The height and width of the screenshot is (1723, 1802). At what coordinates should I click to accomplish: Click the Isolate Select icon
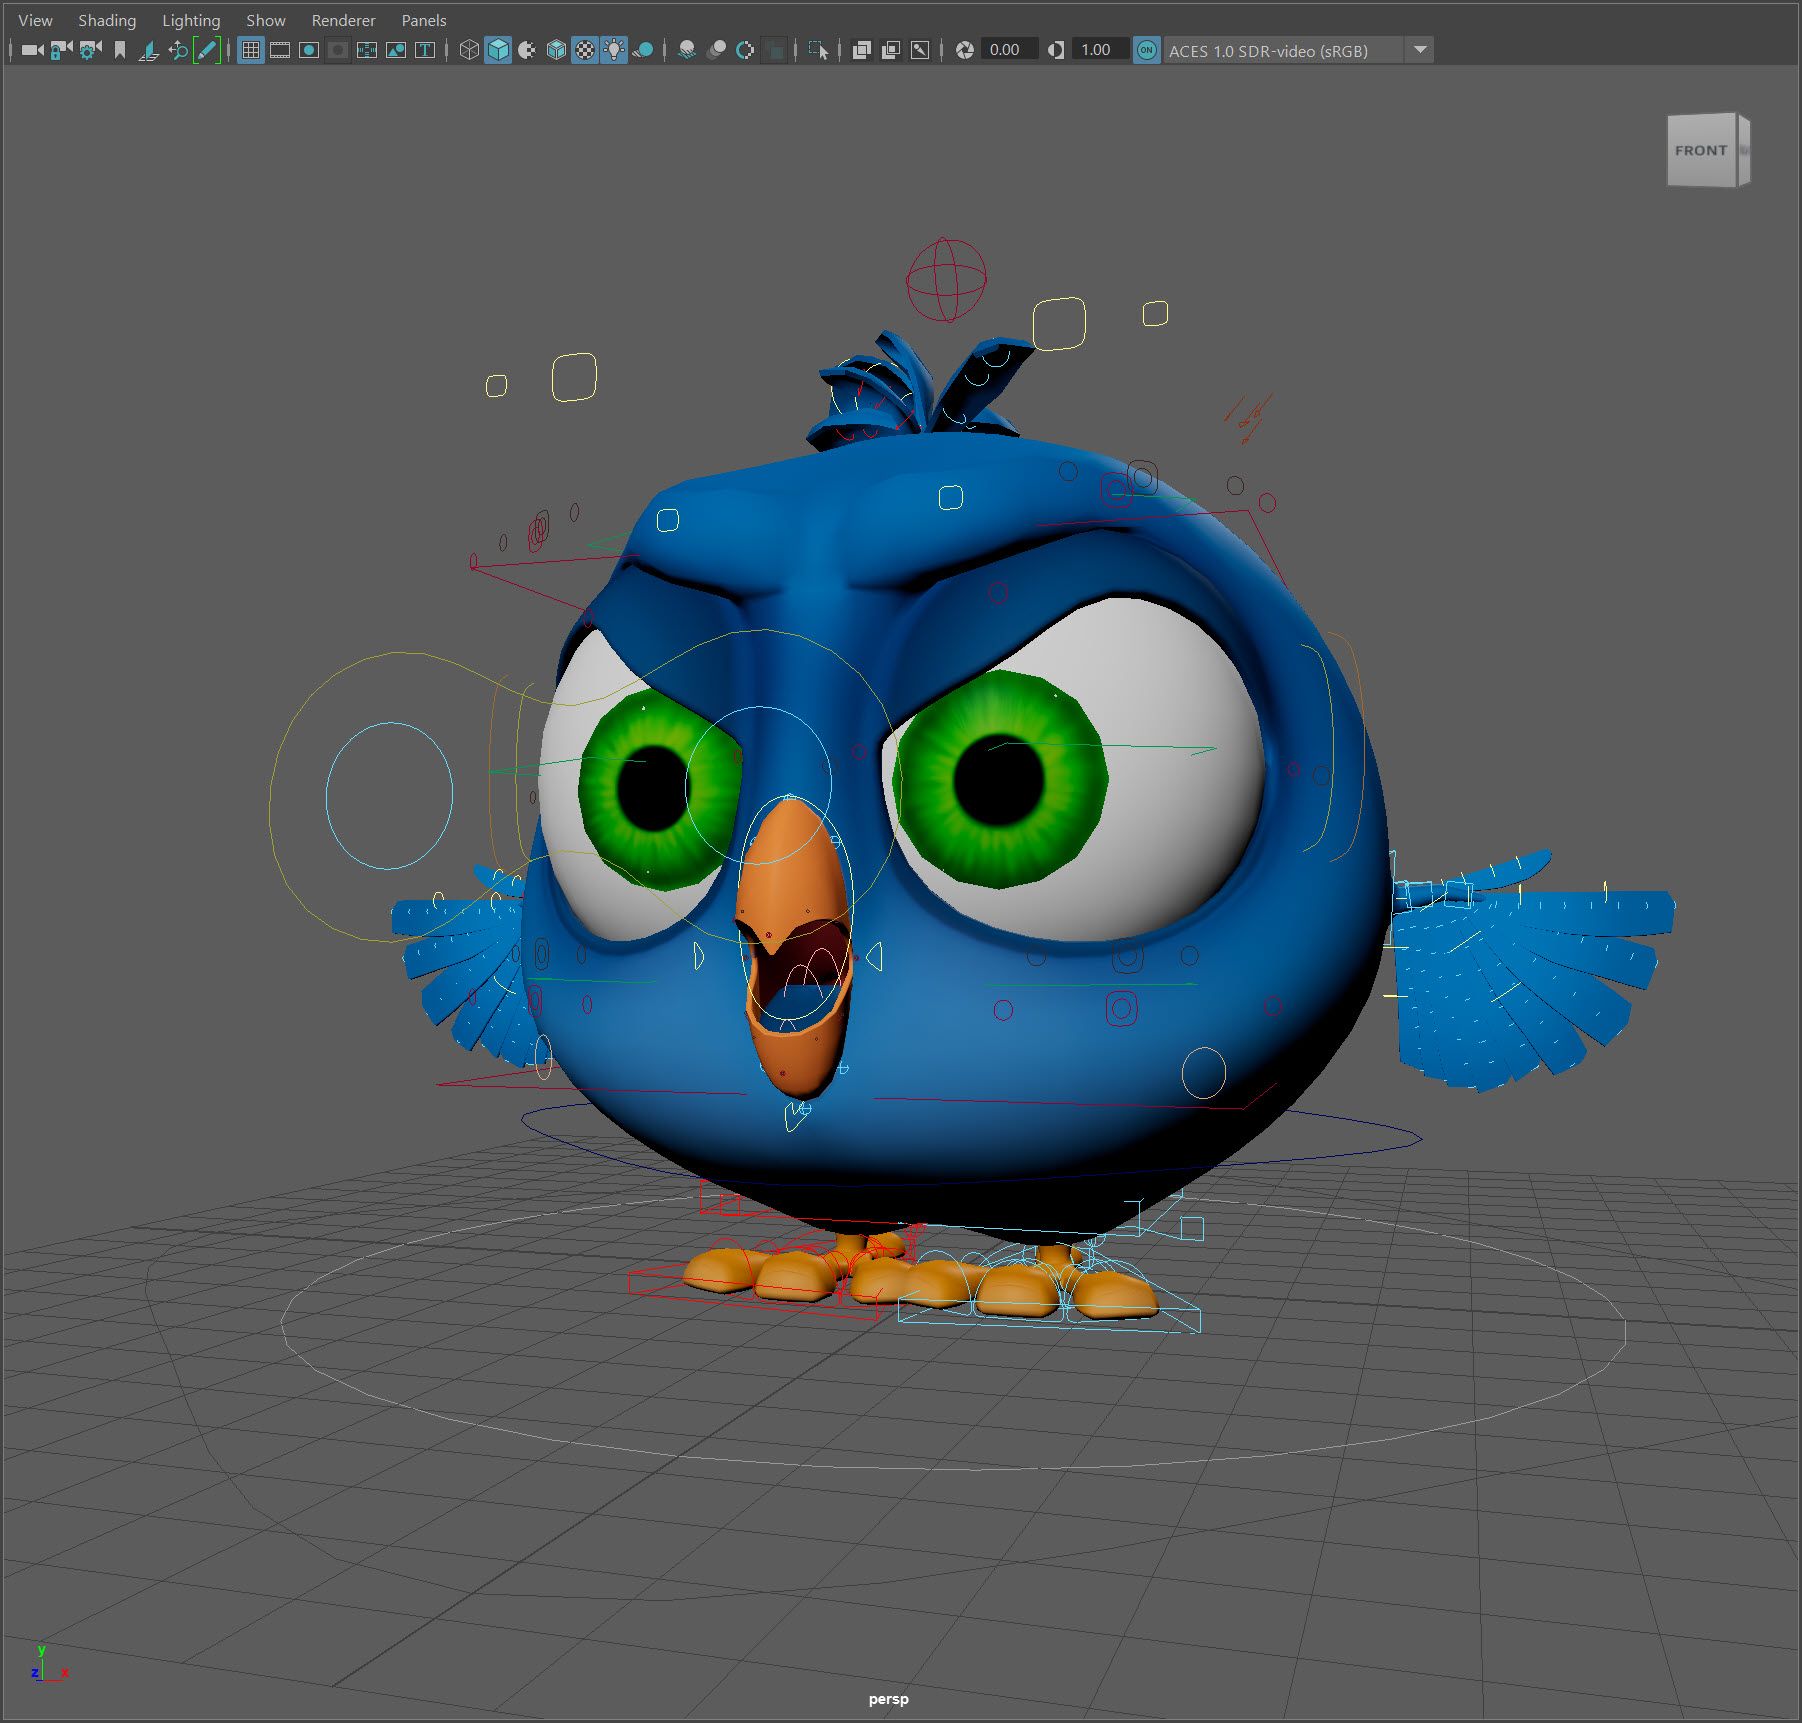[x=818, y=50]
